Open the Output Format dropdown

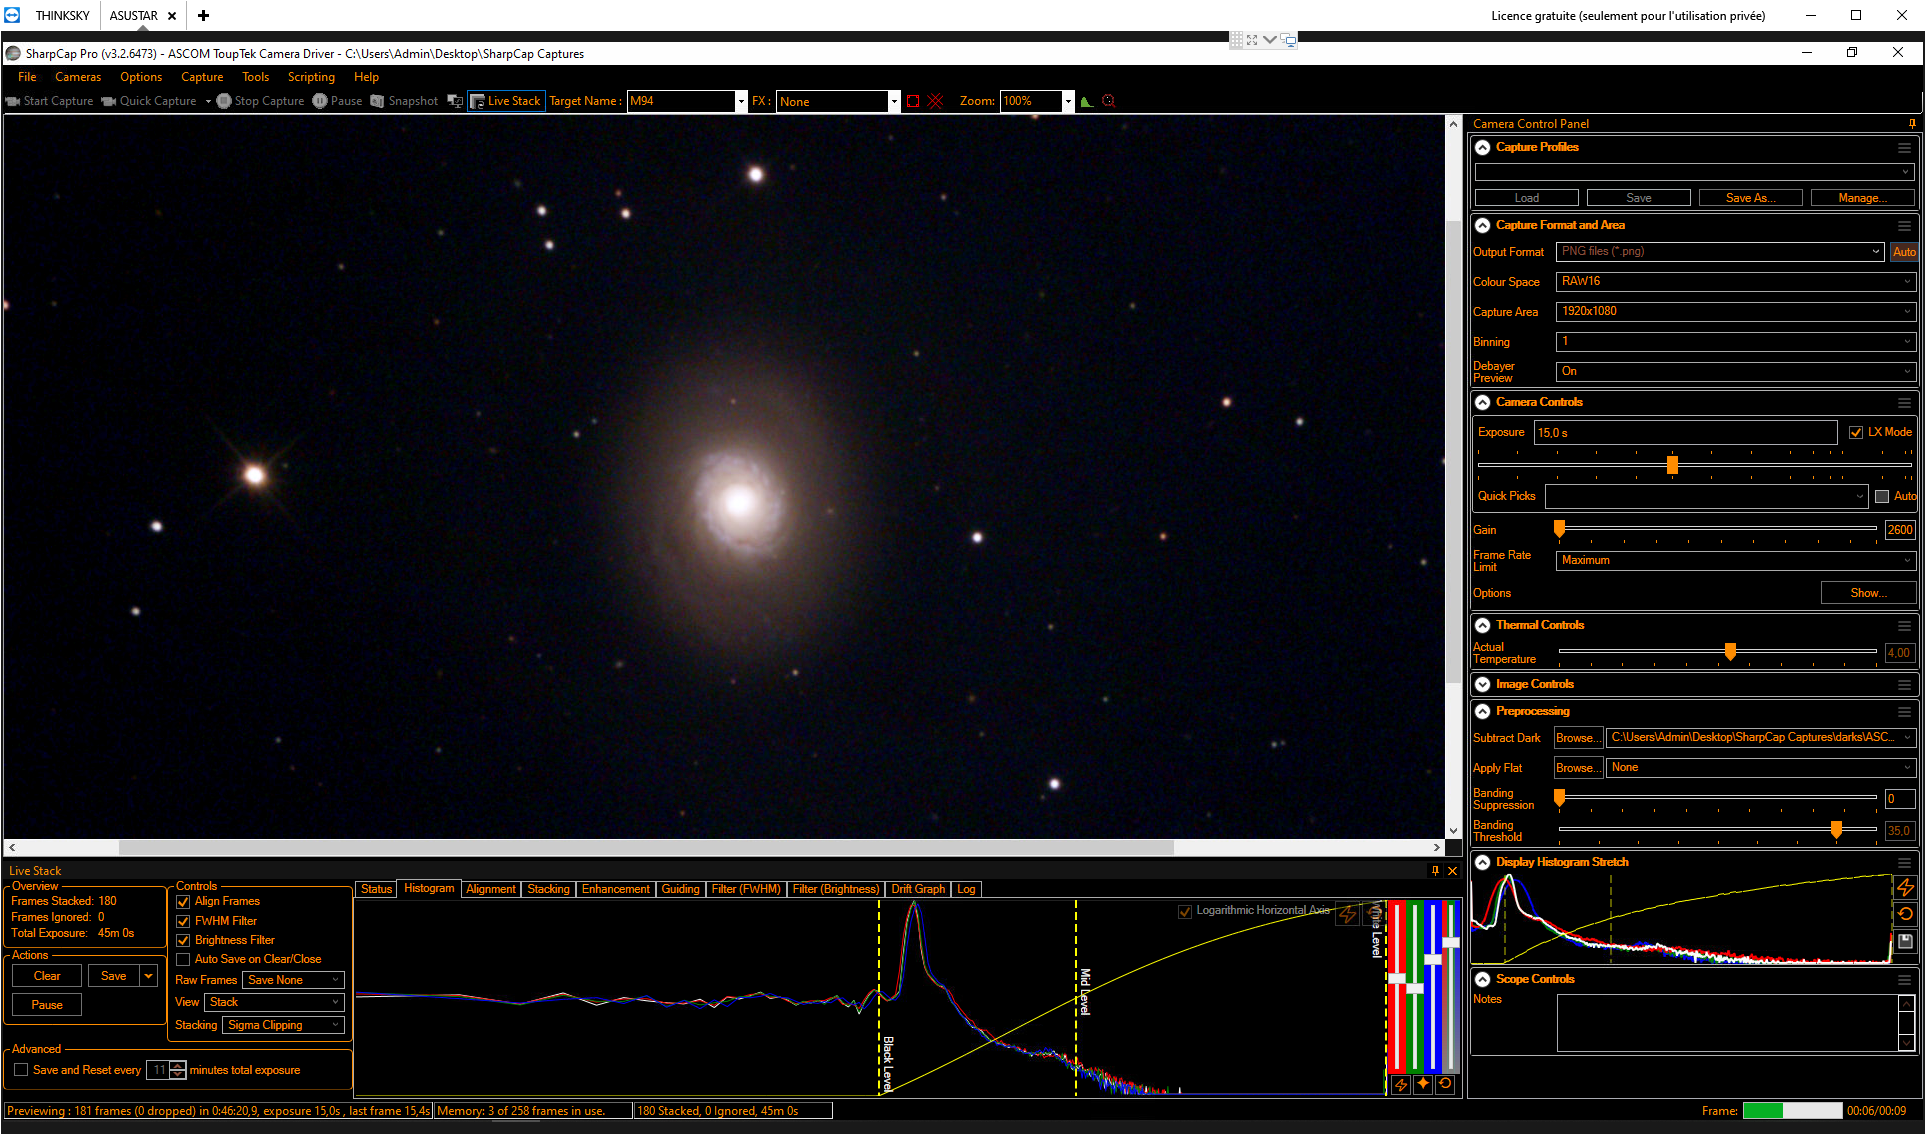(1720, 252)
